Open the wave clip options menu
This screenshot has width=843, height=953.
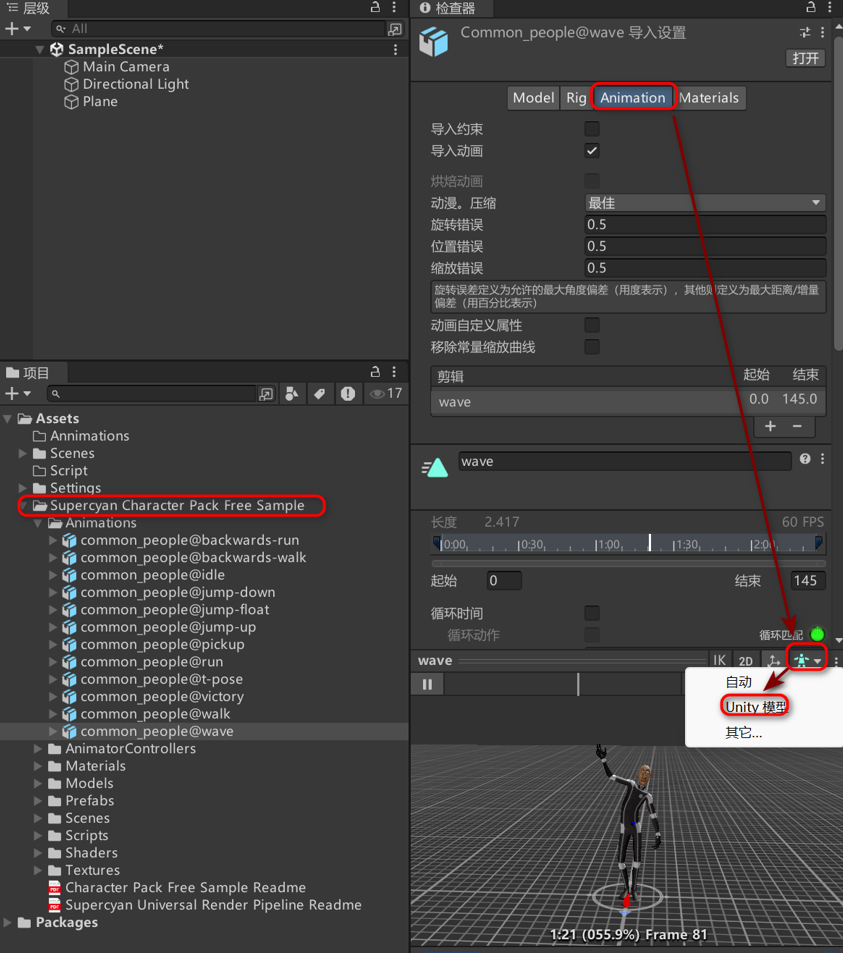(823, 459)
